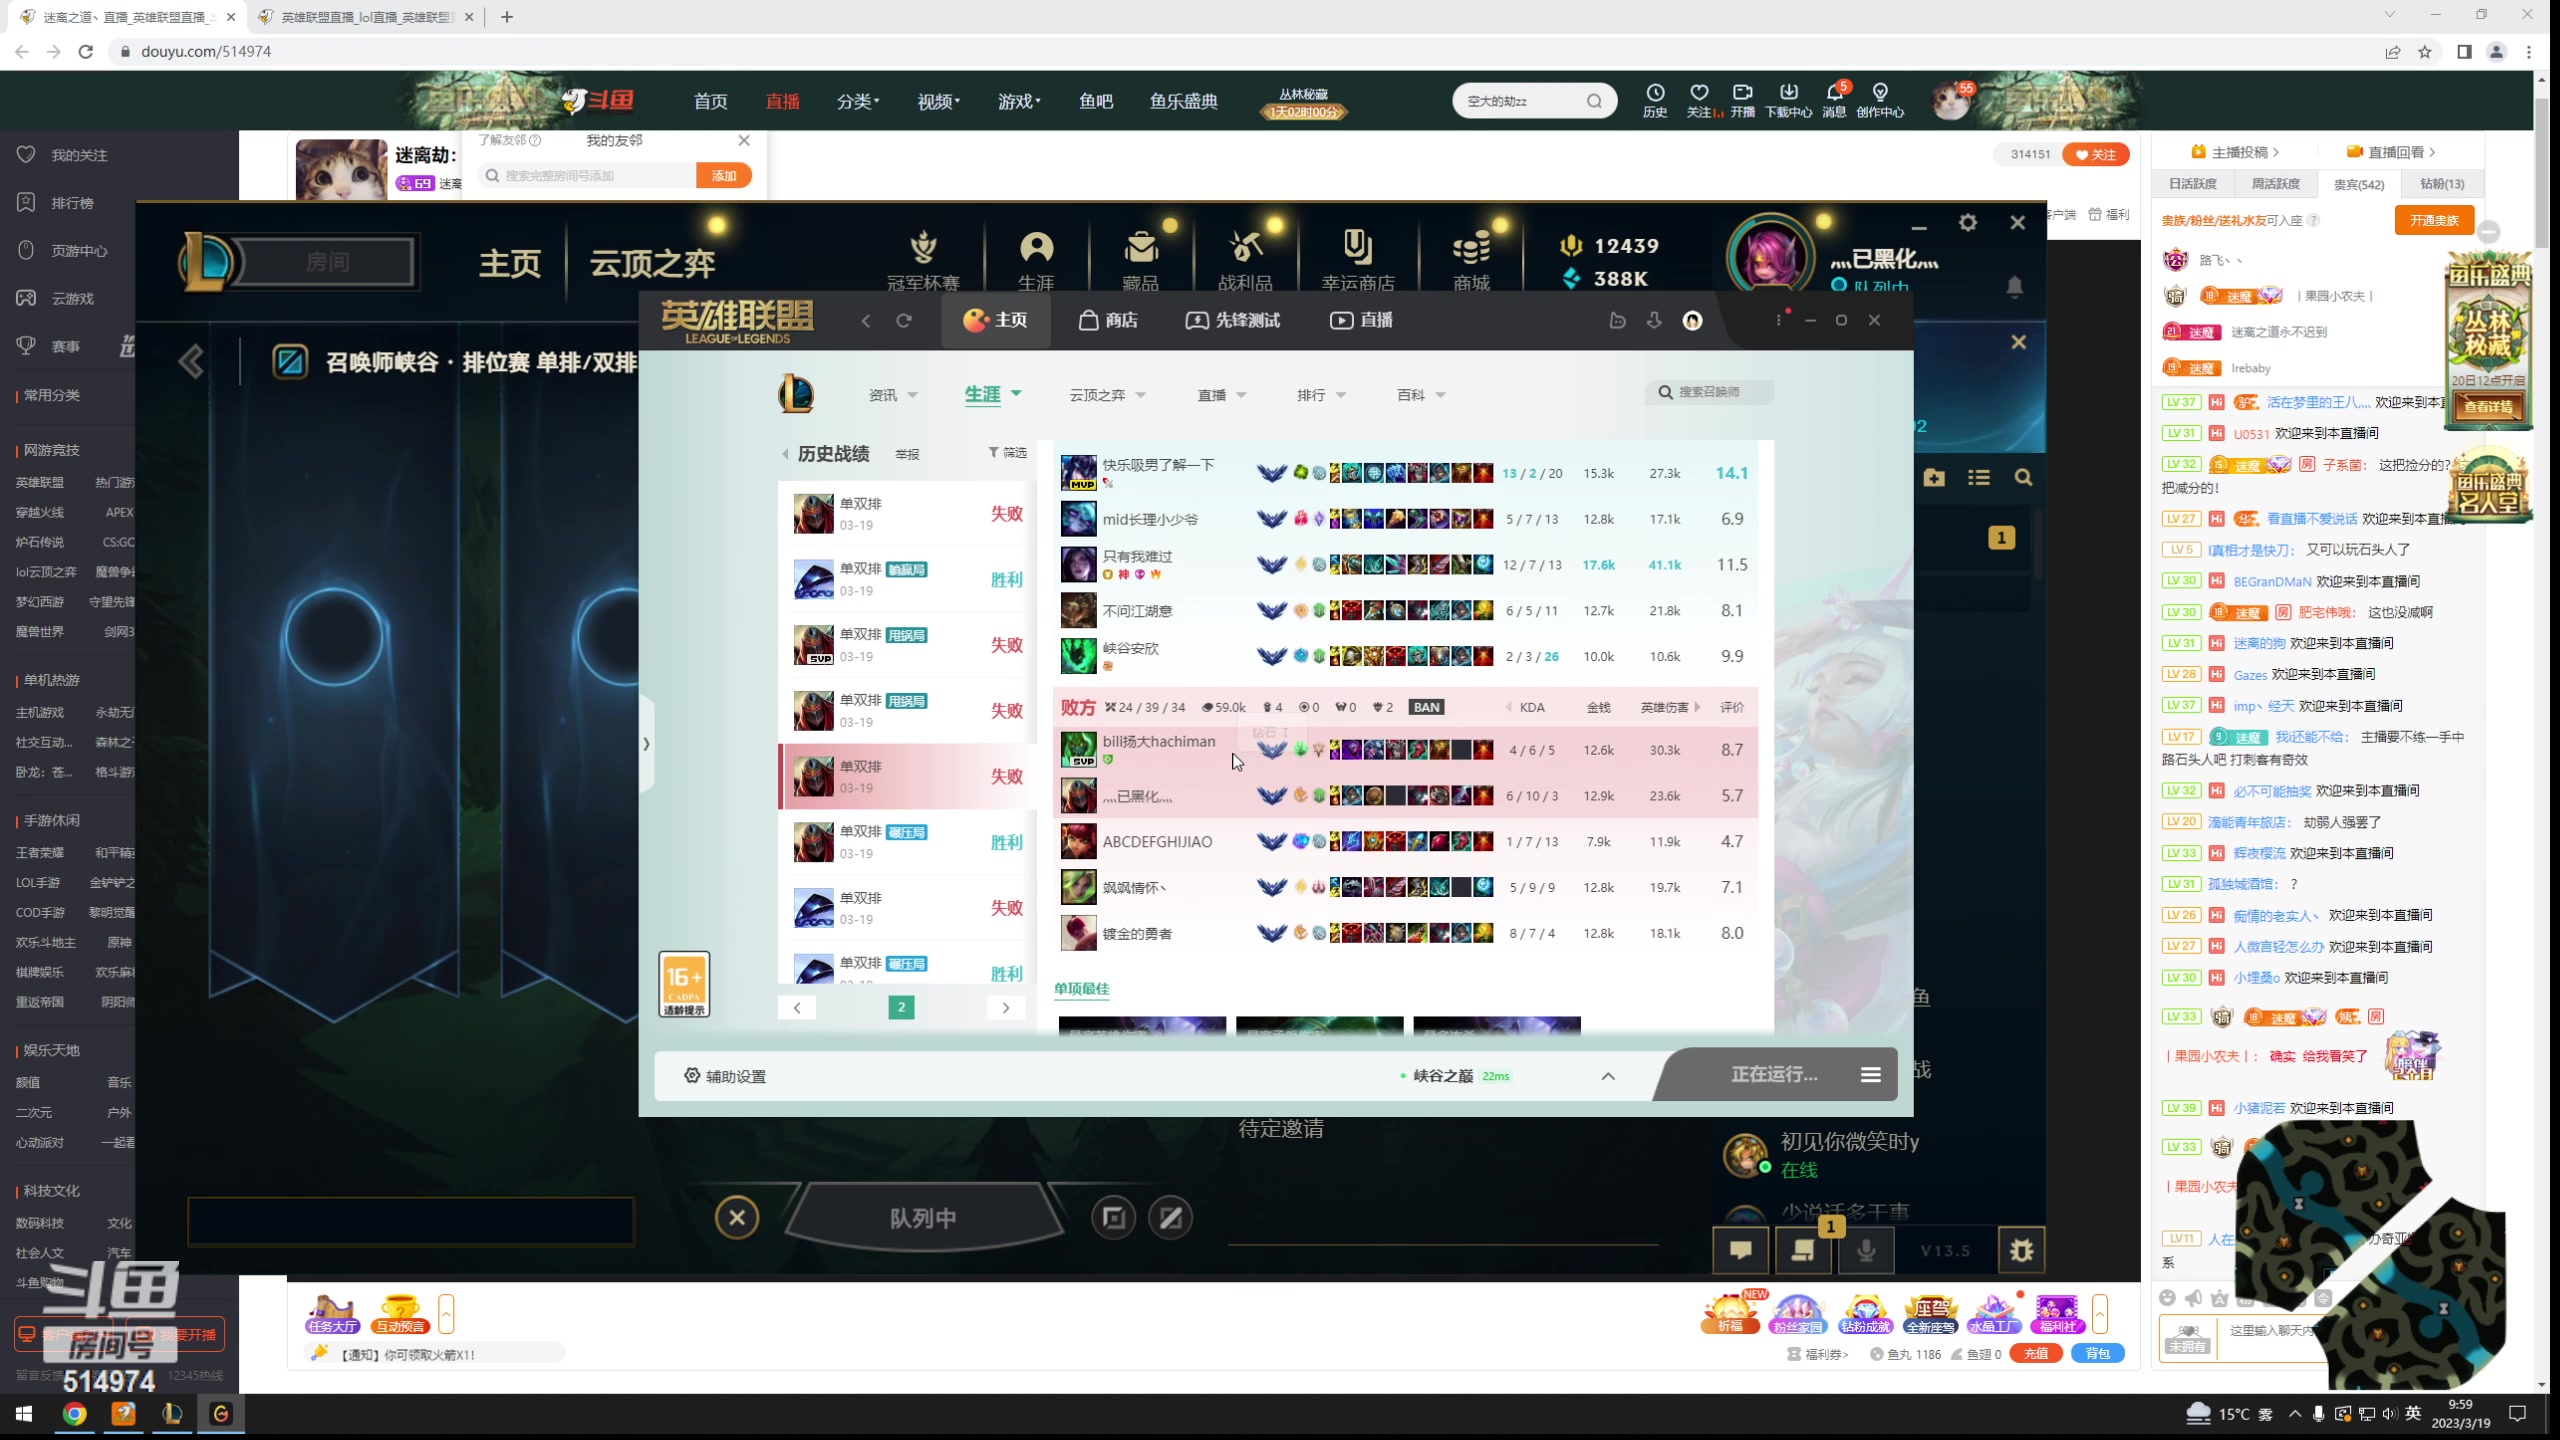Click the bug report icon near V13.5

pyautogui.click(x=2021, y=1250)
